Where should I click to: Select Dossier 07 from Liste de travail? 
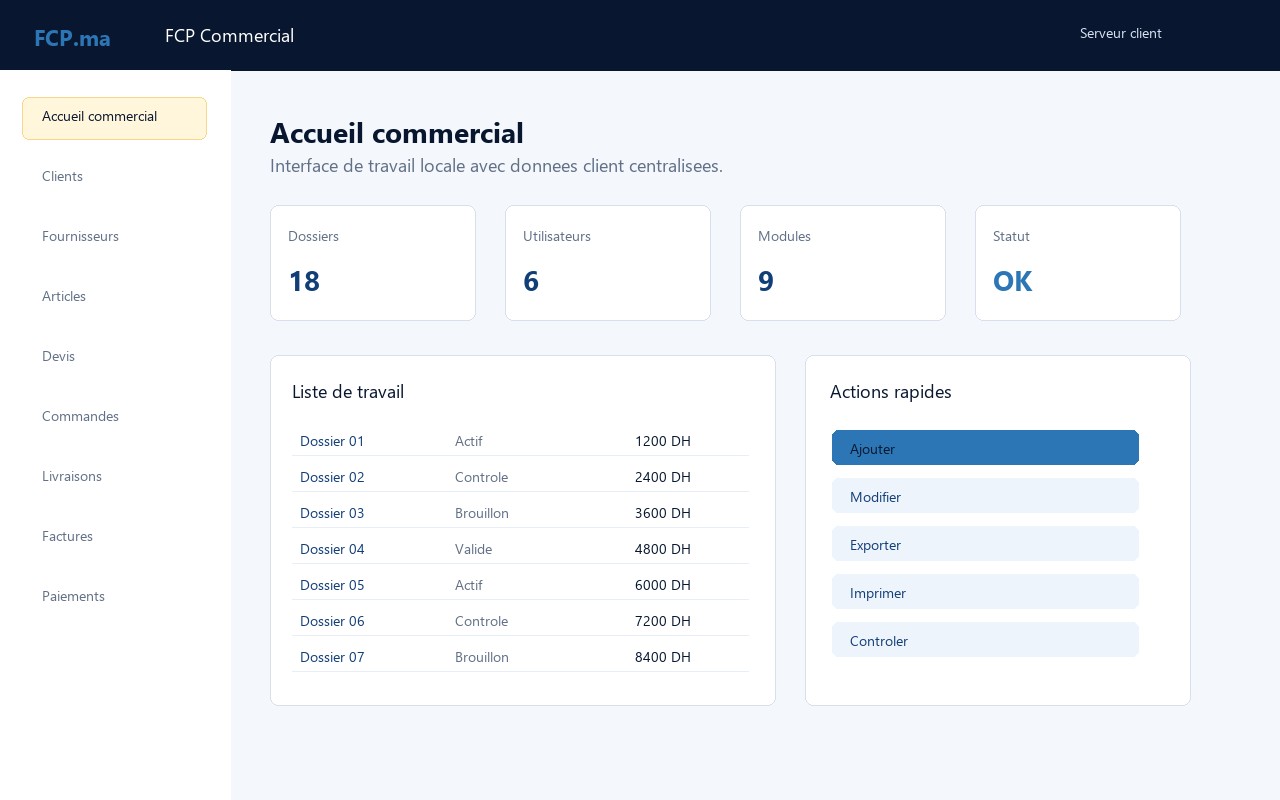(x=520, y=657)
